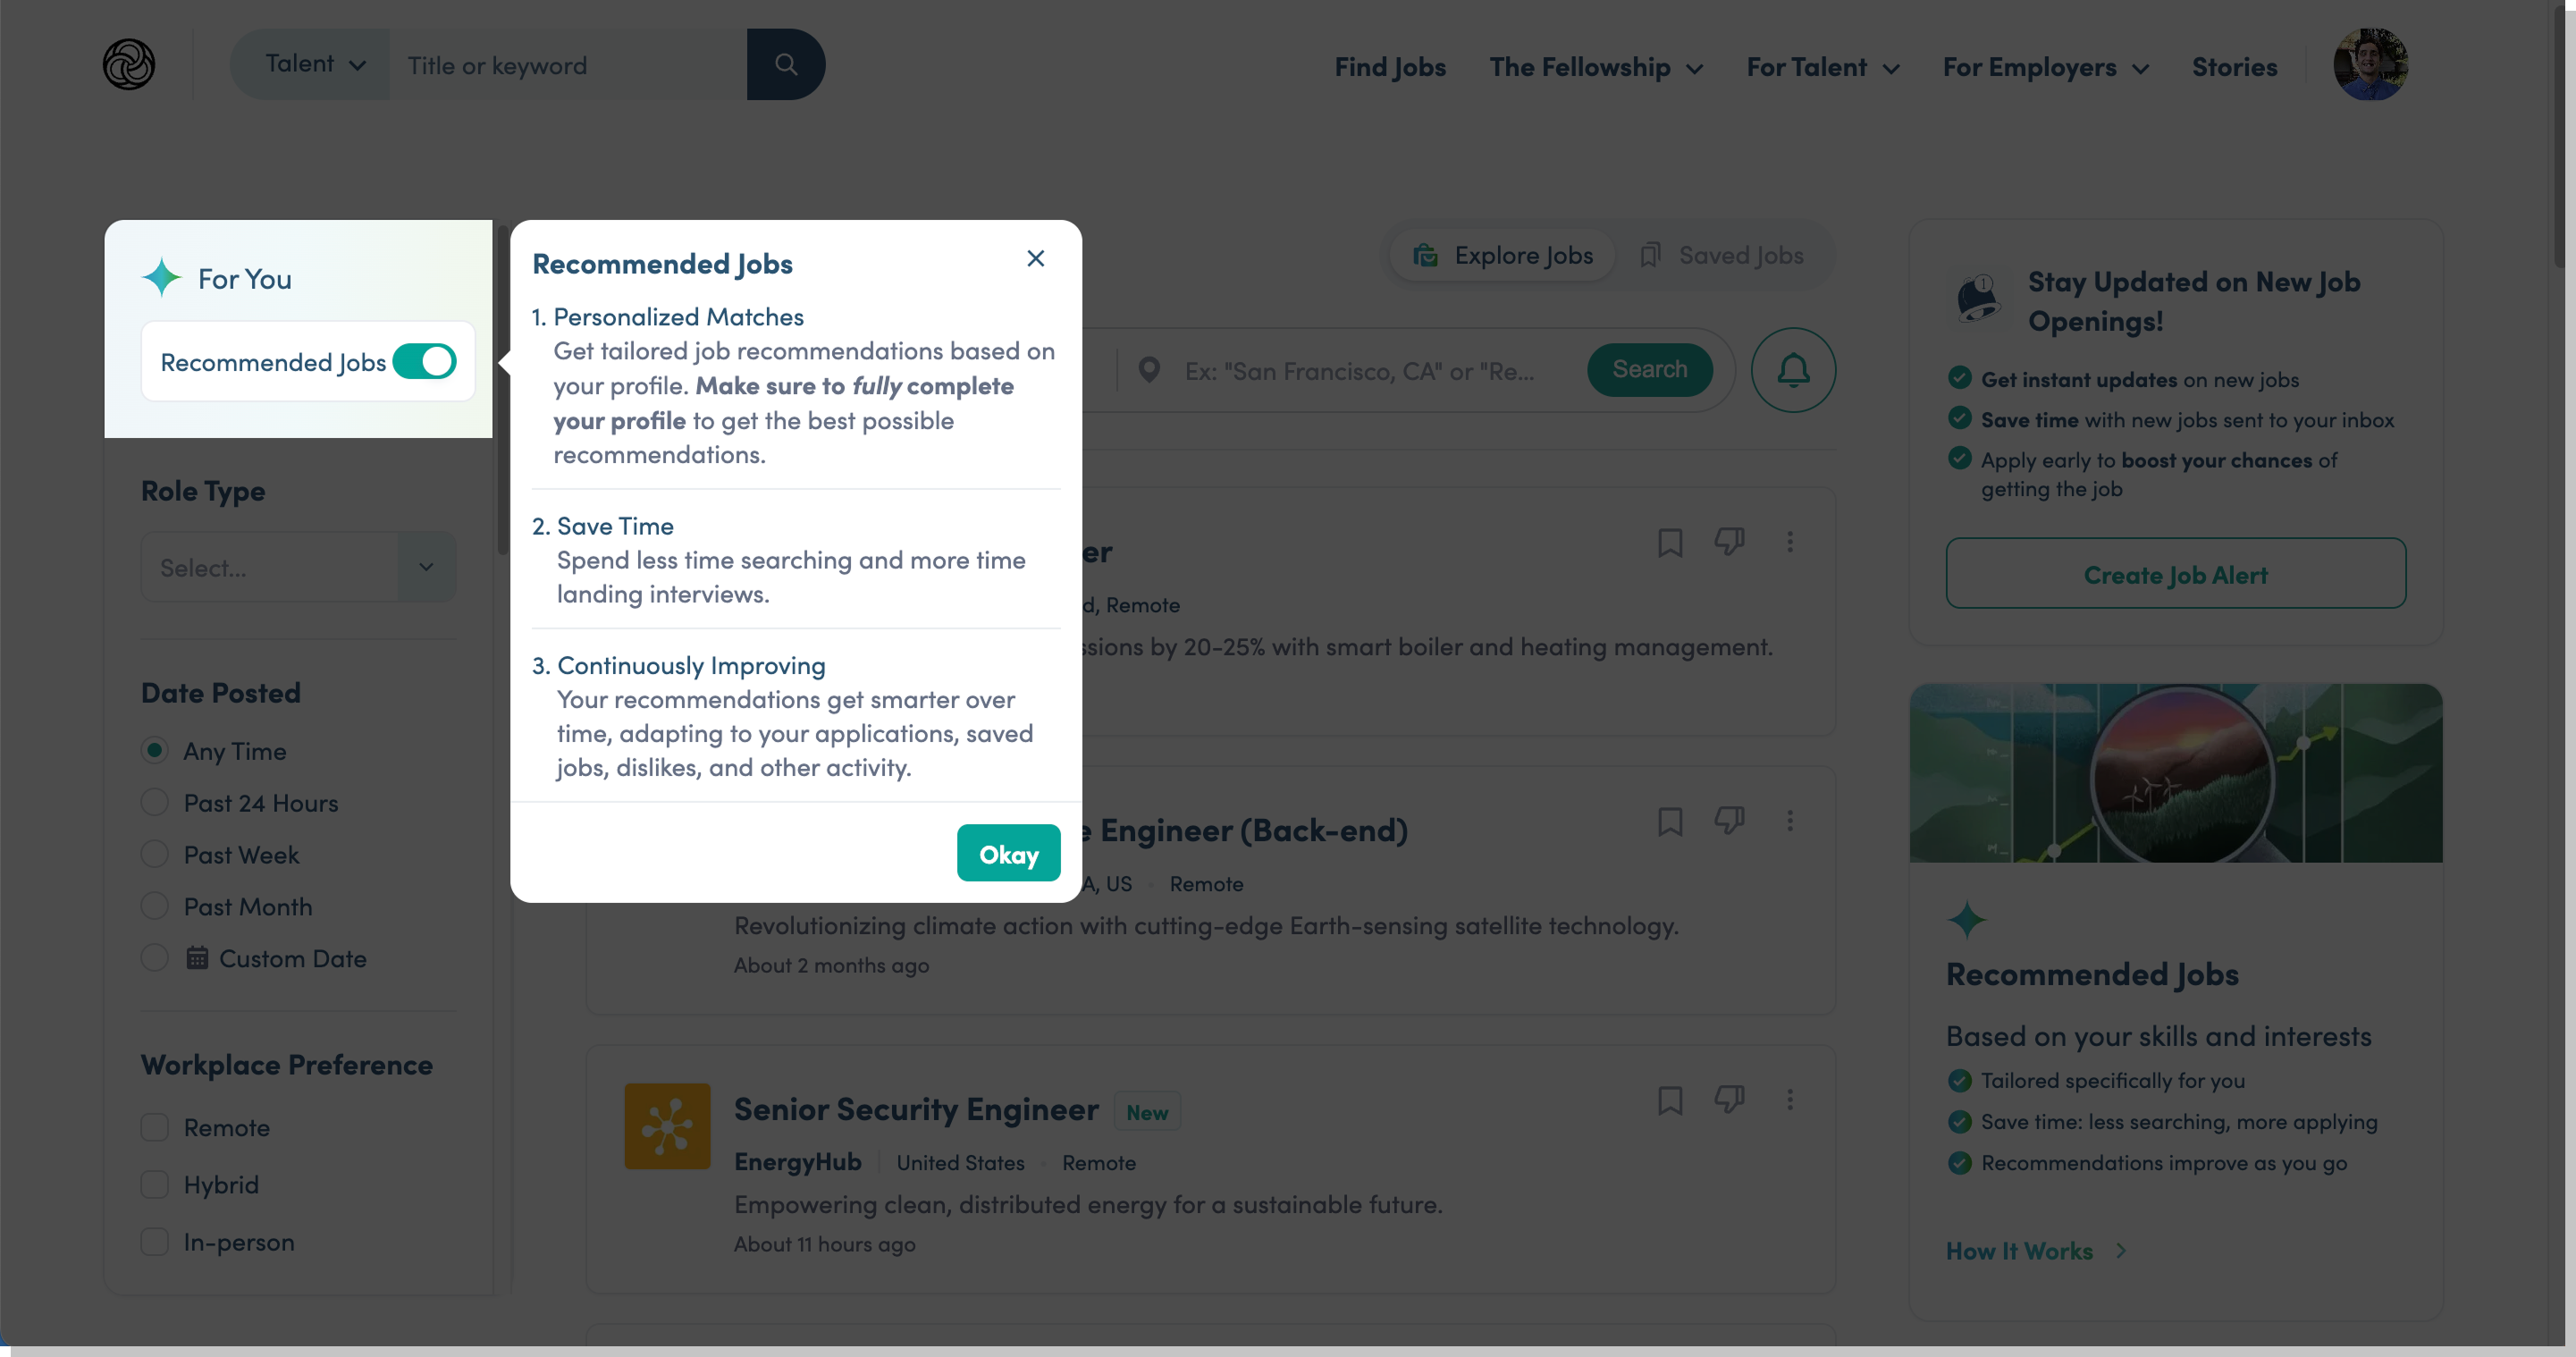The width and height of the screenshot is (2576, 1357).
Task: Close the Recommended Jobs popup
Action: pos(1036,259)
